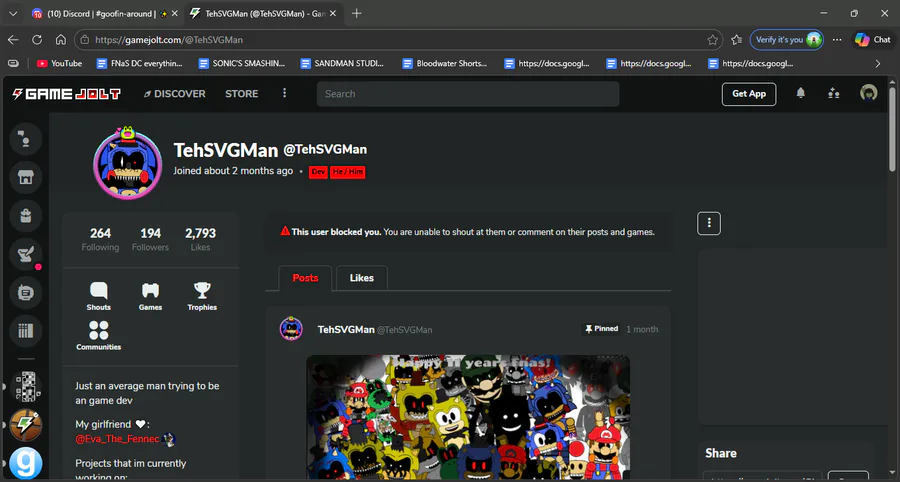The height and width of the screenshot is (482, 900).
Task: View TehSVGMan's Games
Action: point(150,296)
